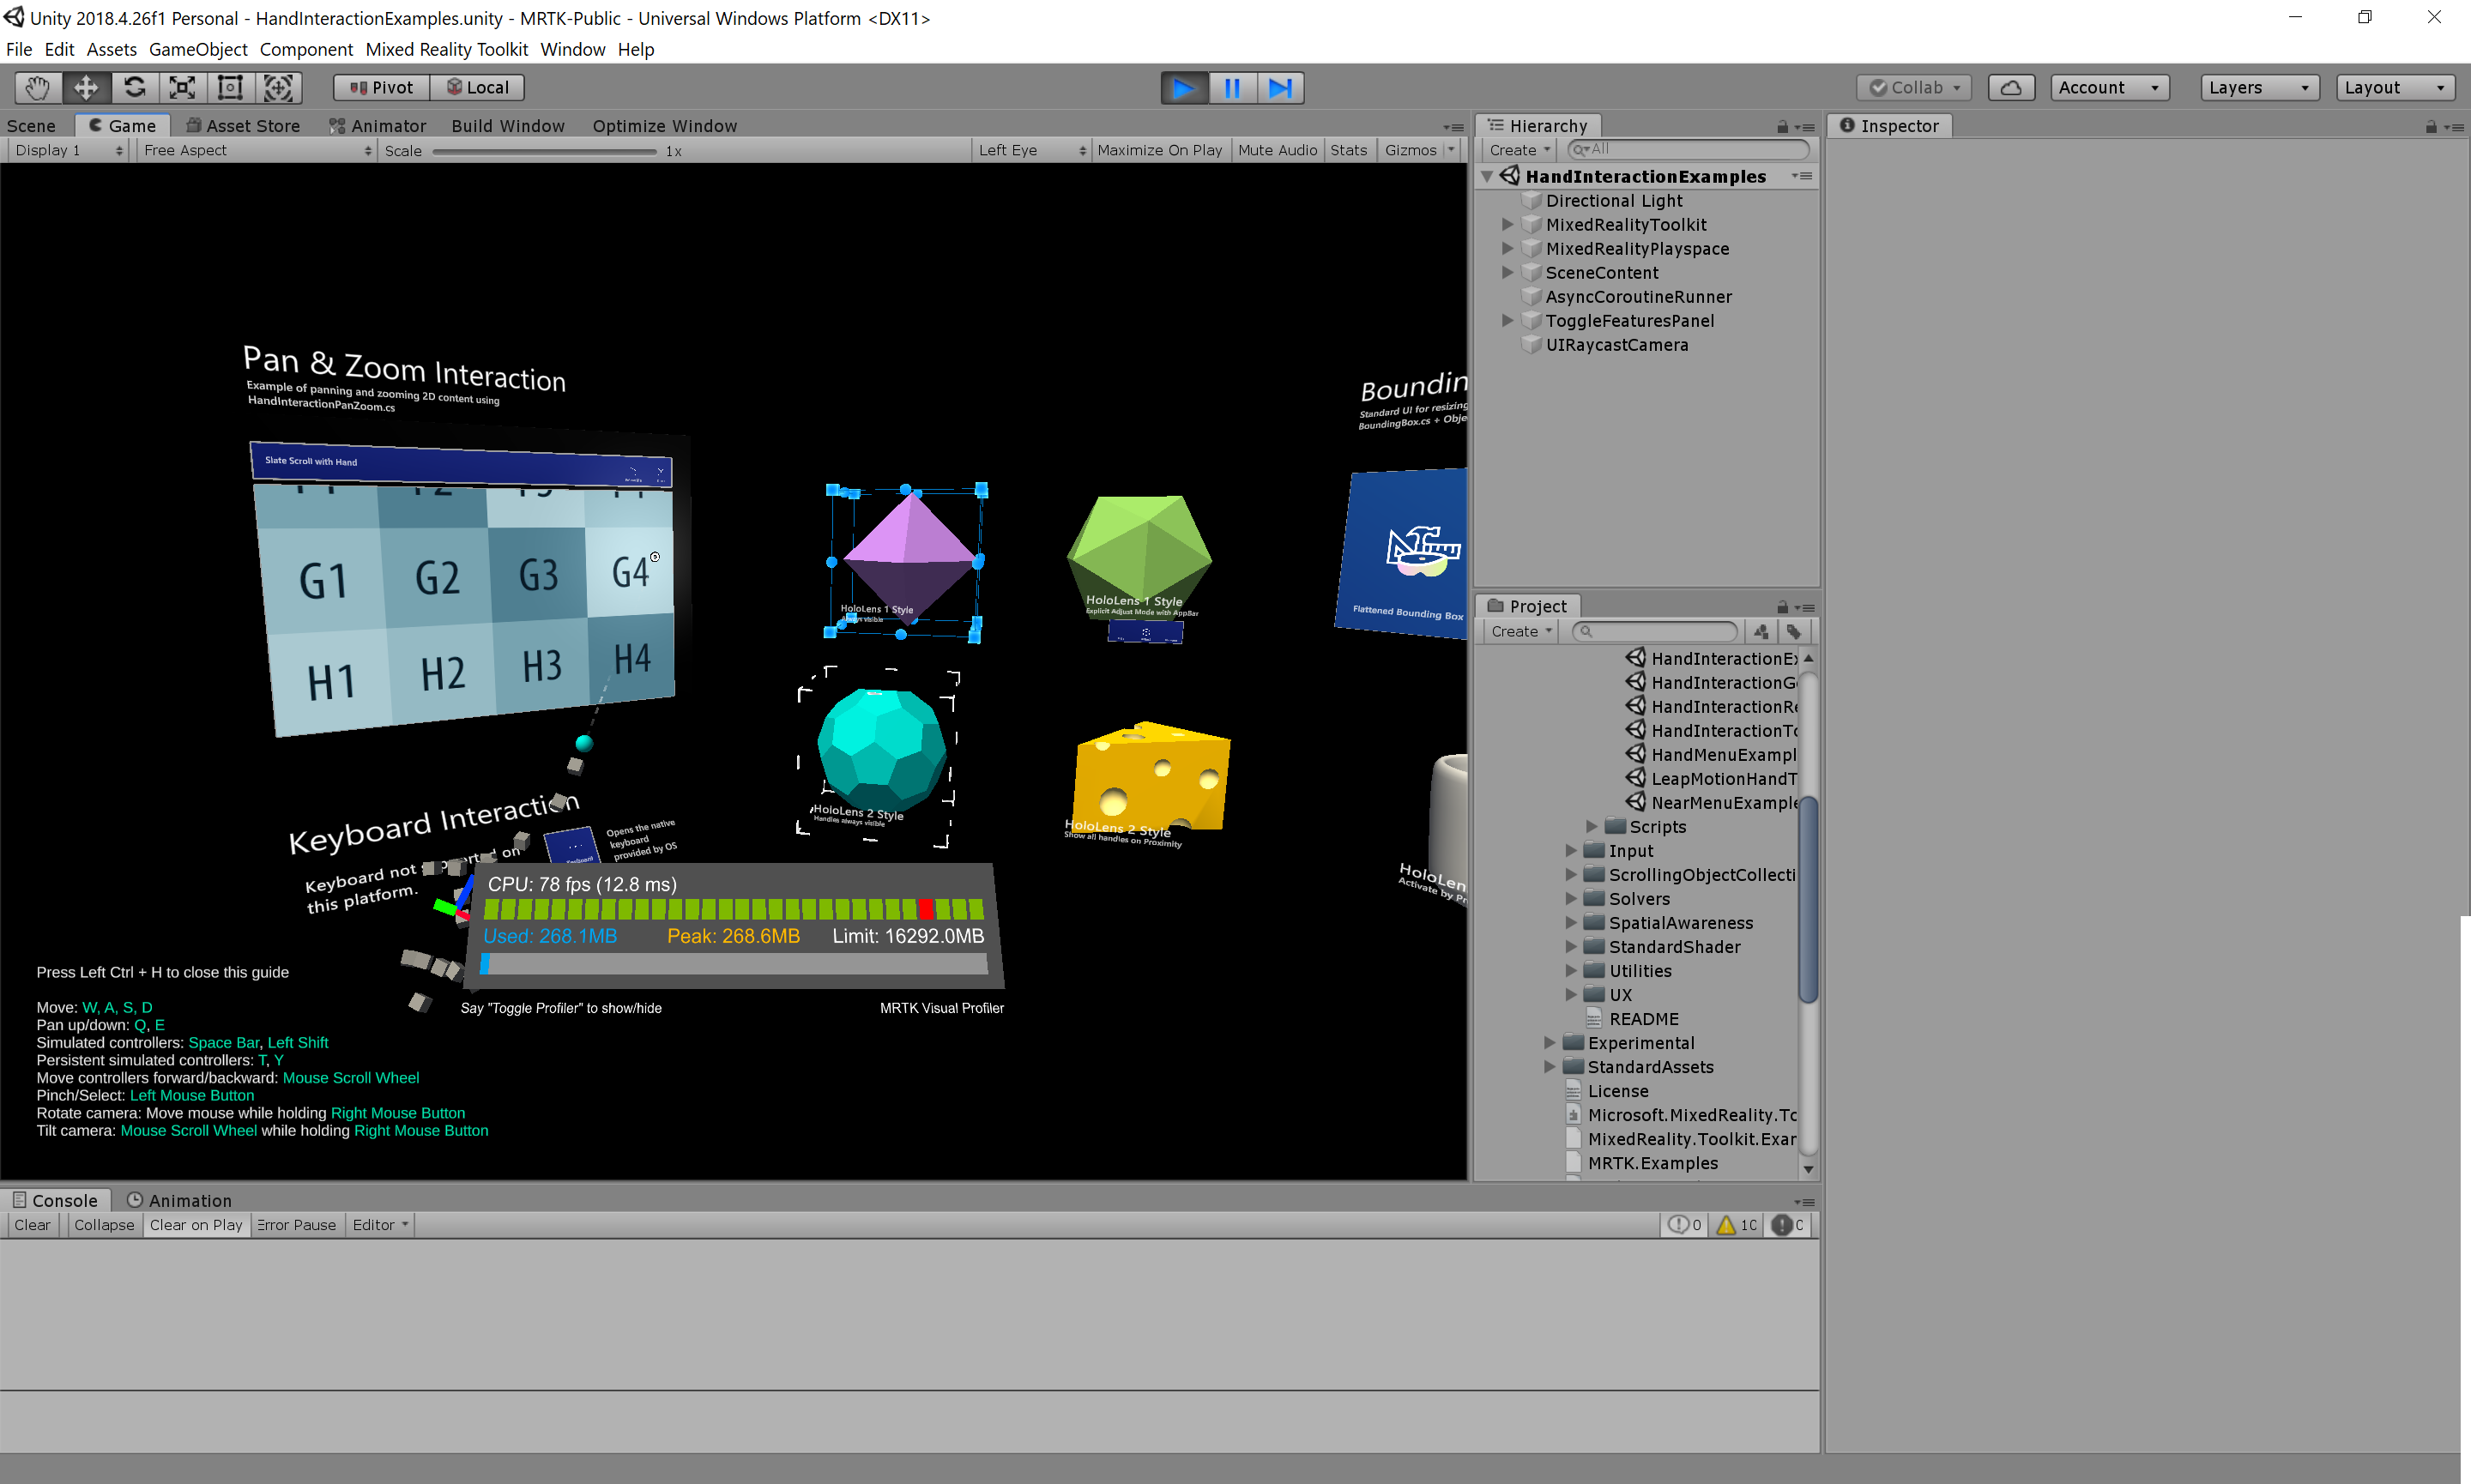The height and width of the screenshot is (1484, 2471).
Task: Select the Move tool
Action: coord(86,87)
